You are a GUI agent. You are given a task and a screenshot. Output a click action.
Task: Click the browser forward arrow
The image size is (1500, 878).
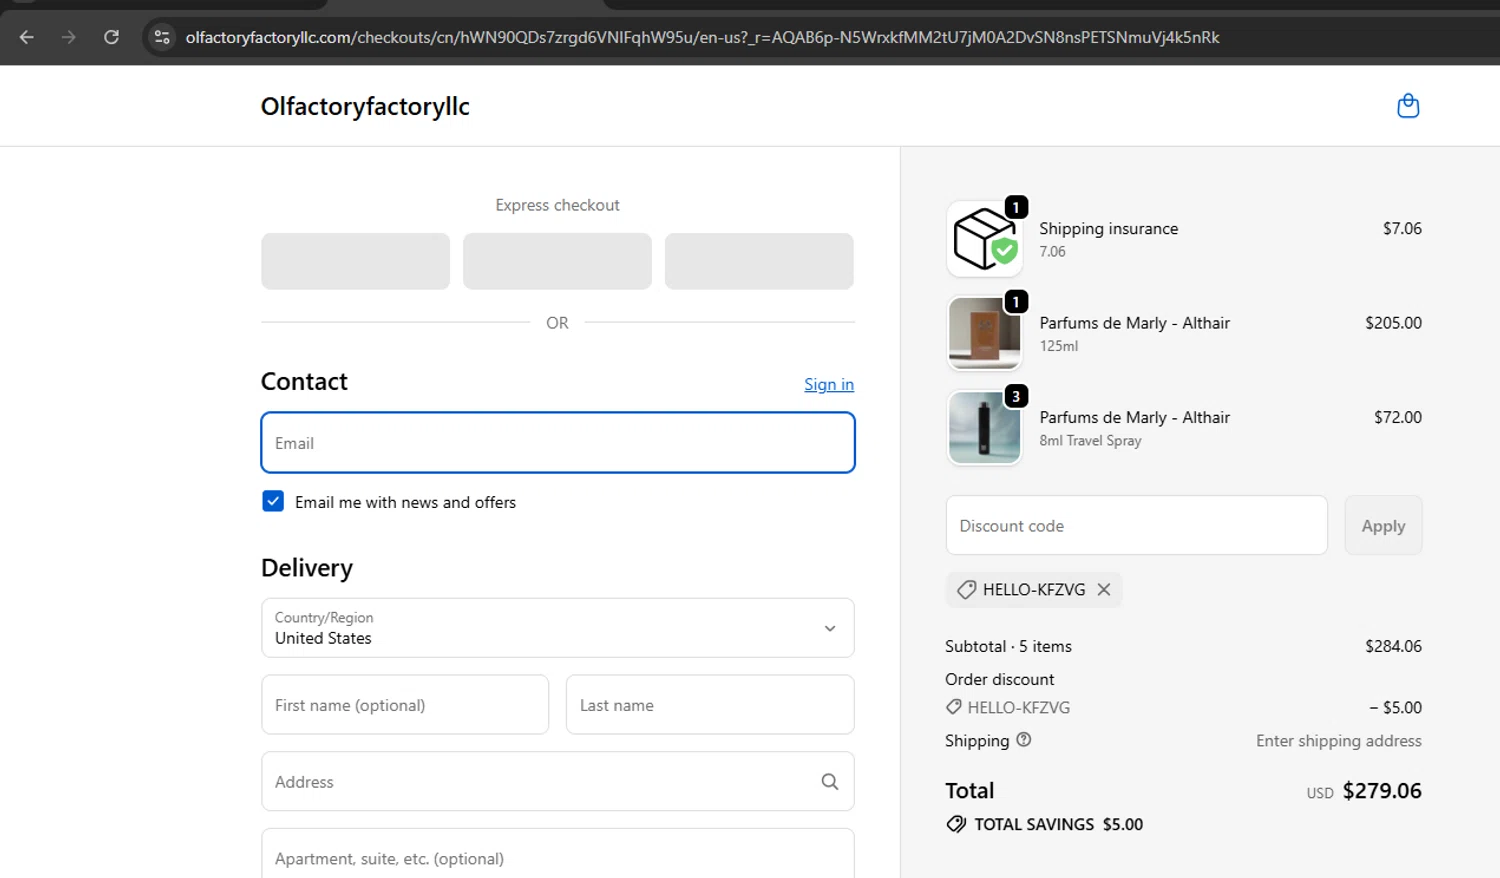pos(69,37)
